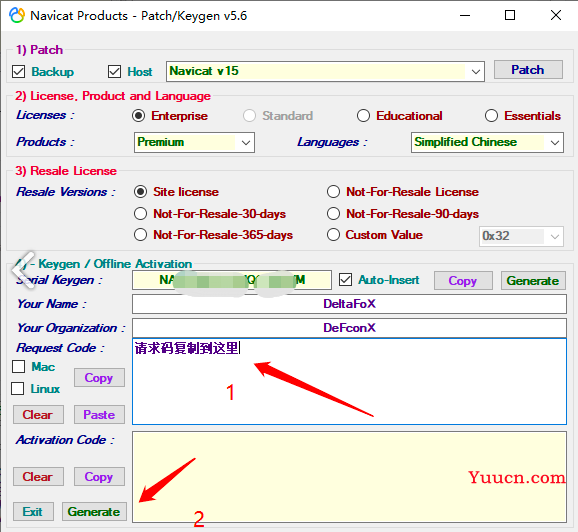
Task: Open the Navicat v15 version dropdown
Action: point(325,71)
